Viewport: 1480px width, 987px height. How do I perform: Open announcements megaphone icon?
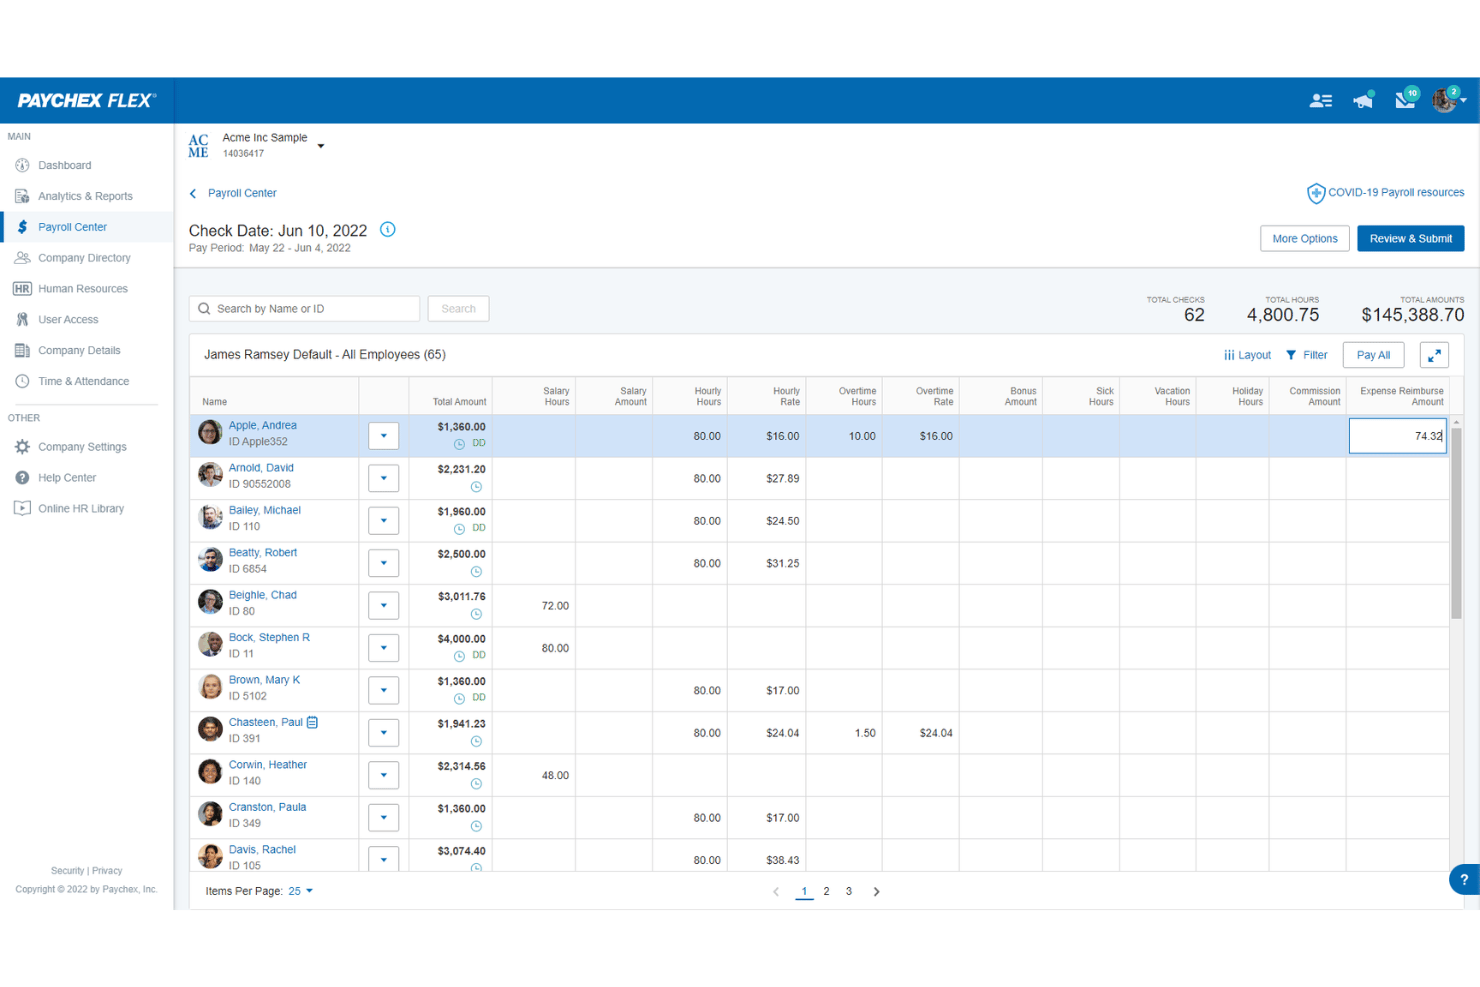[x=1363, y=100]
